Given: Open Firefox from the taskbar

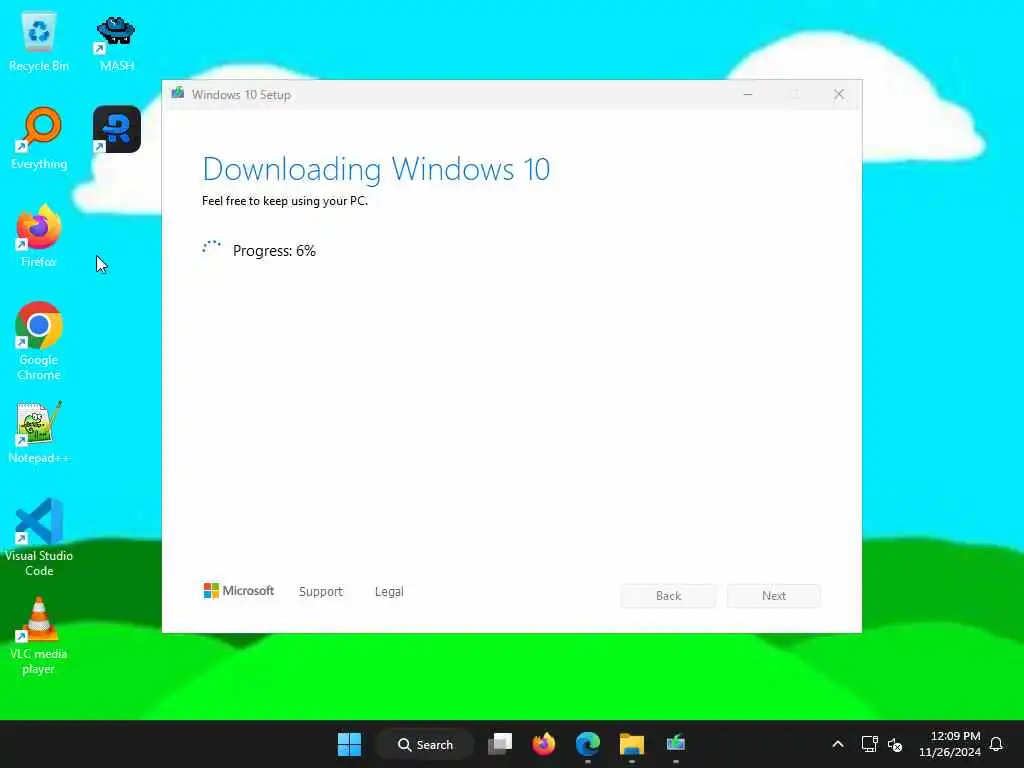Looking at the screenshot, I should [543, 744].
